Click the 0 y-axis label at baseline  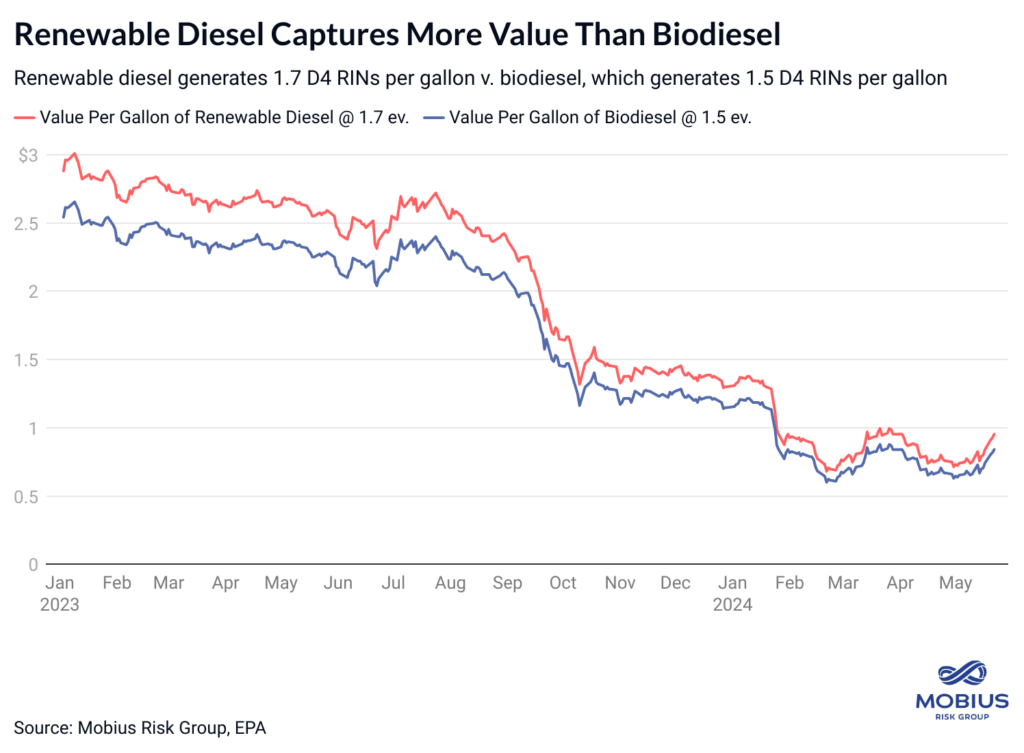coord(34,564)
